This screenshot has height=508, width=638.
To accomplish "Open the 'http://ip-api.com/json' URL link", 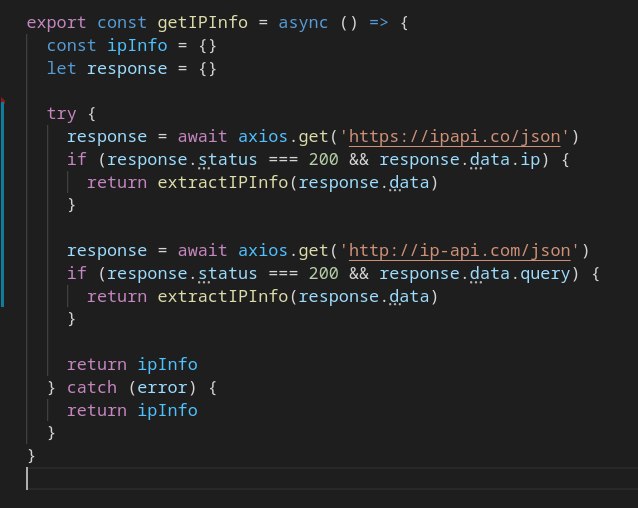I will click(460, 251).
